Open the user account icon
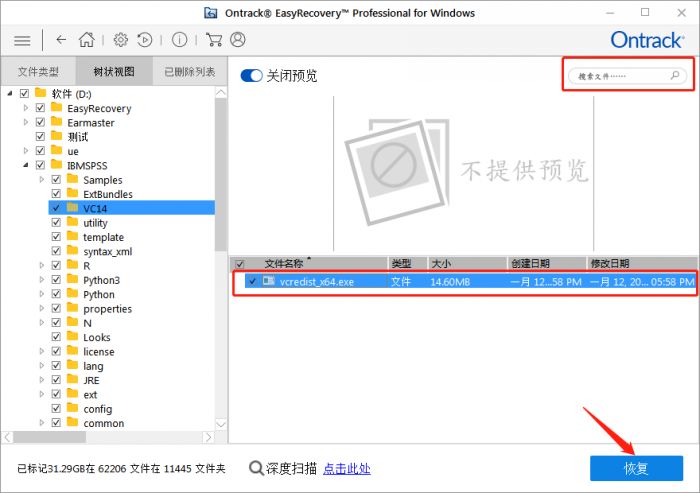The image size is (700, 493). click(x=238, y=39)
